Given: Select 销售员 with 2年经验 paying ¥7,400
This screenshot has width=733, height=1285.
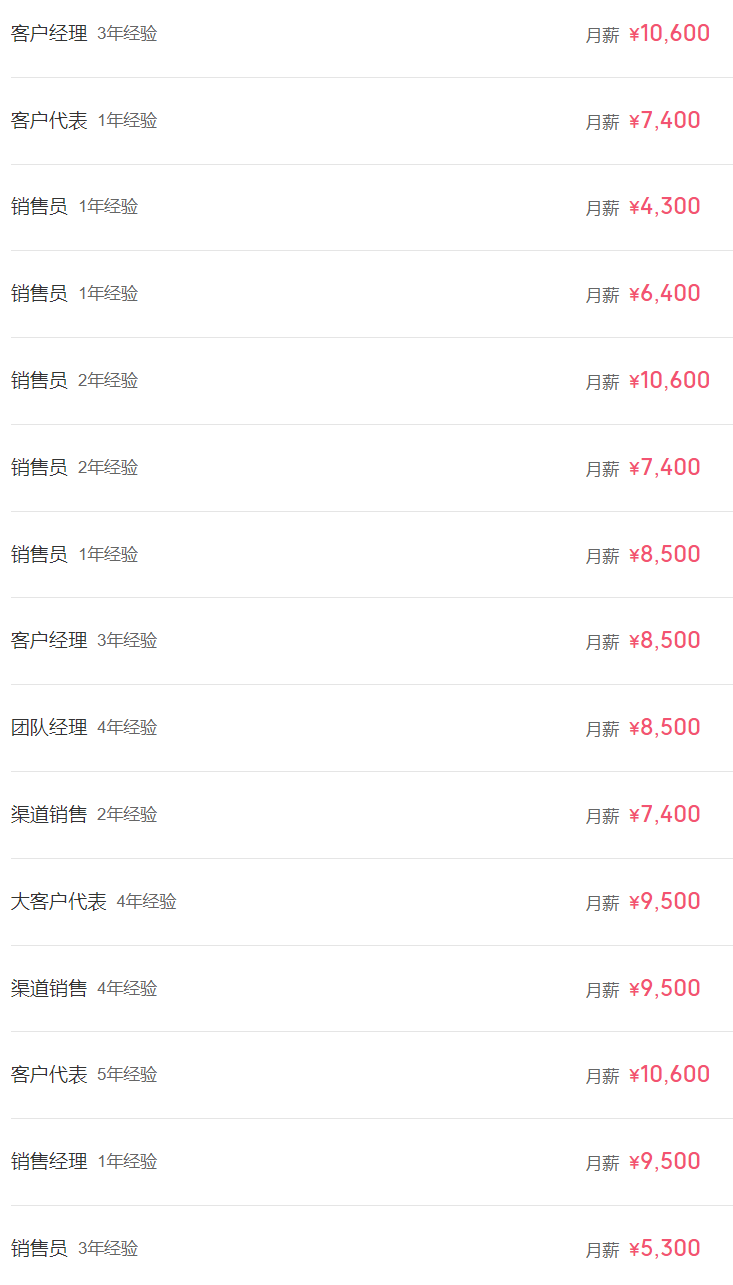Looking at the screenshot, I should tap(39, 468).
